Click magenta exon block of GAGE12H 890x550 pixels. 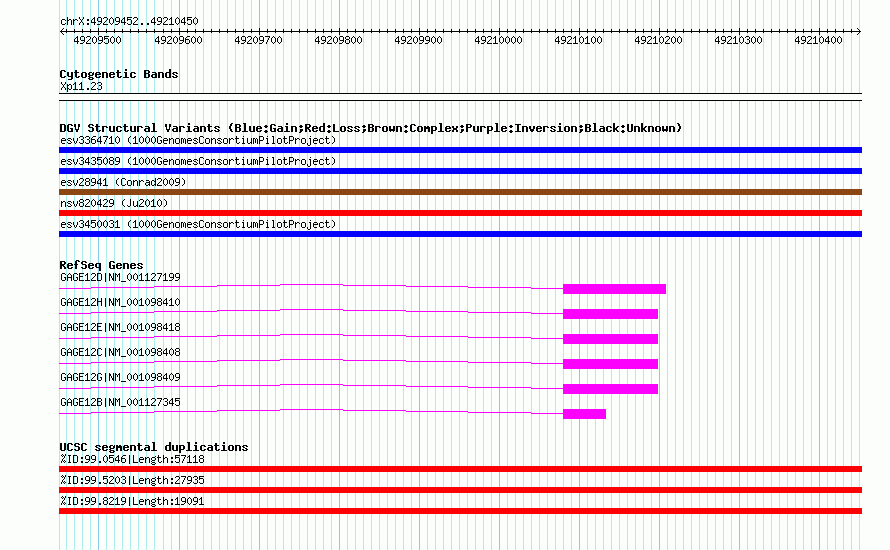pos(610,314)
